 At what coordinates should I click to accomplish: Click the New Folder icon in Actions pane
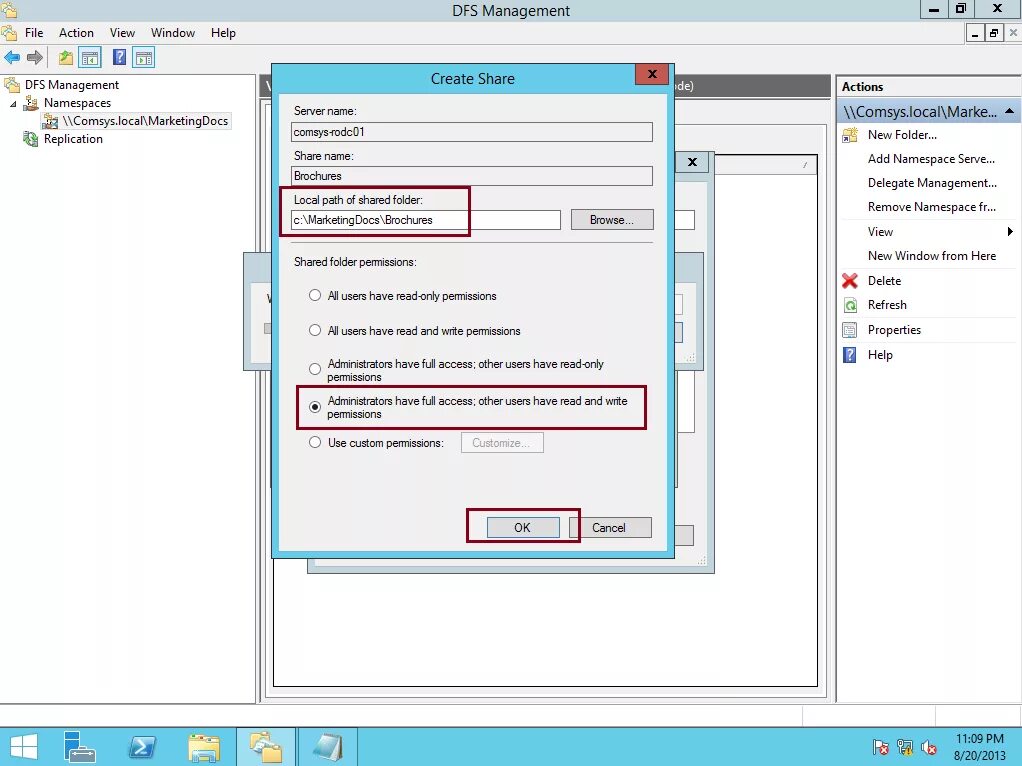click(x=850, y=135)
